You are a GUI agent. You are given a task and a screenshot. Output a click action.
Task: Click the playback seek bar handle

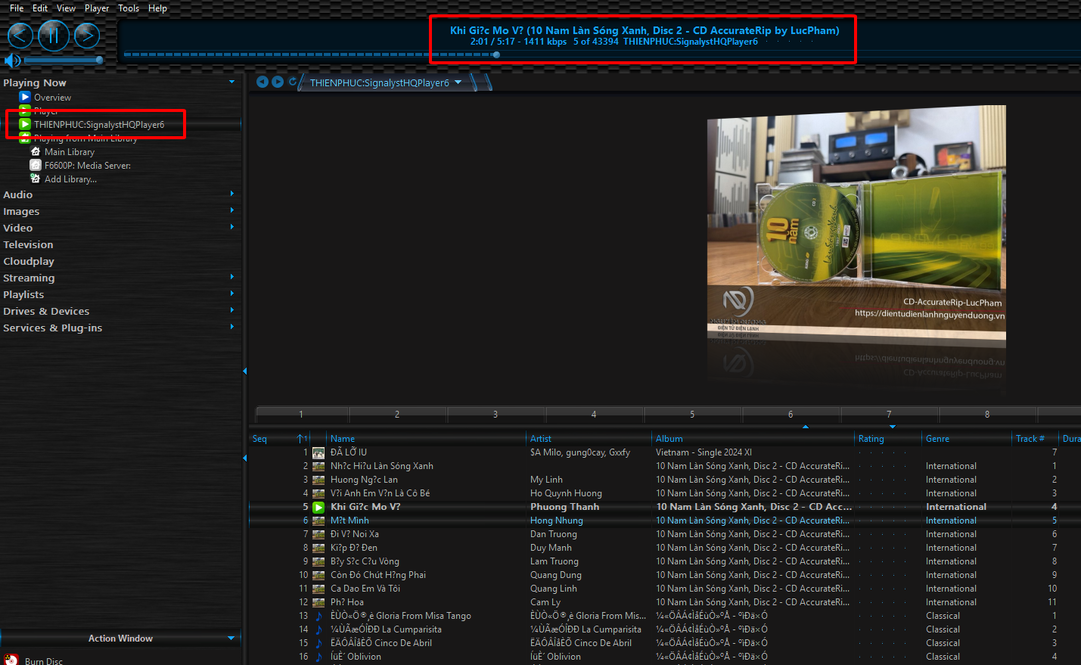click(x=496, y=54)
